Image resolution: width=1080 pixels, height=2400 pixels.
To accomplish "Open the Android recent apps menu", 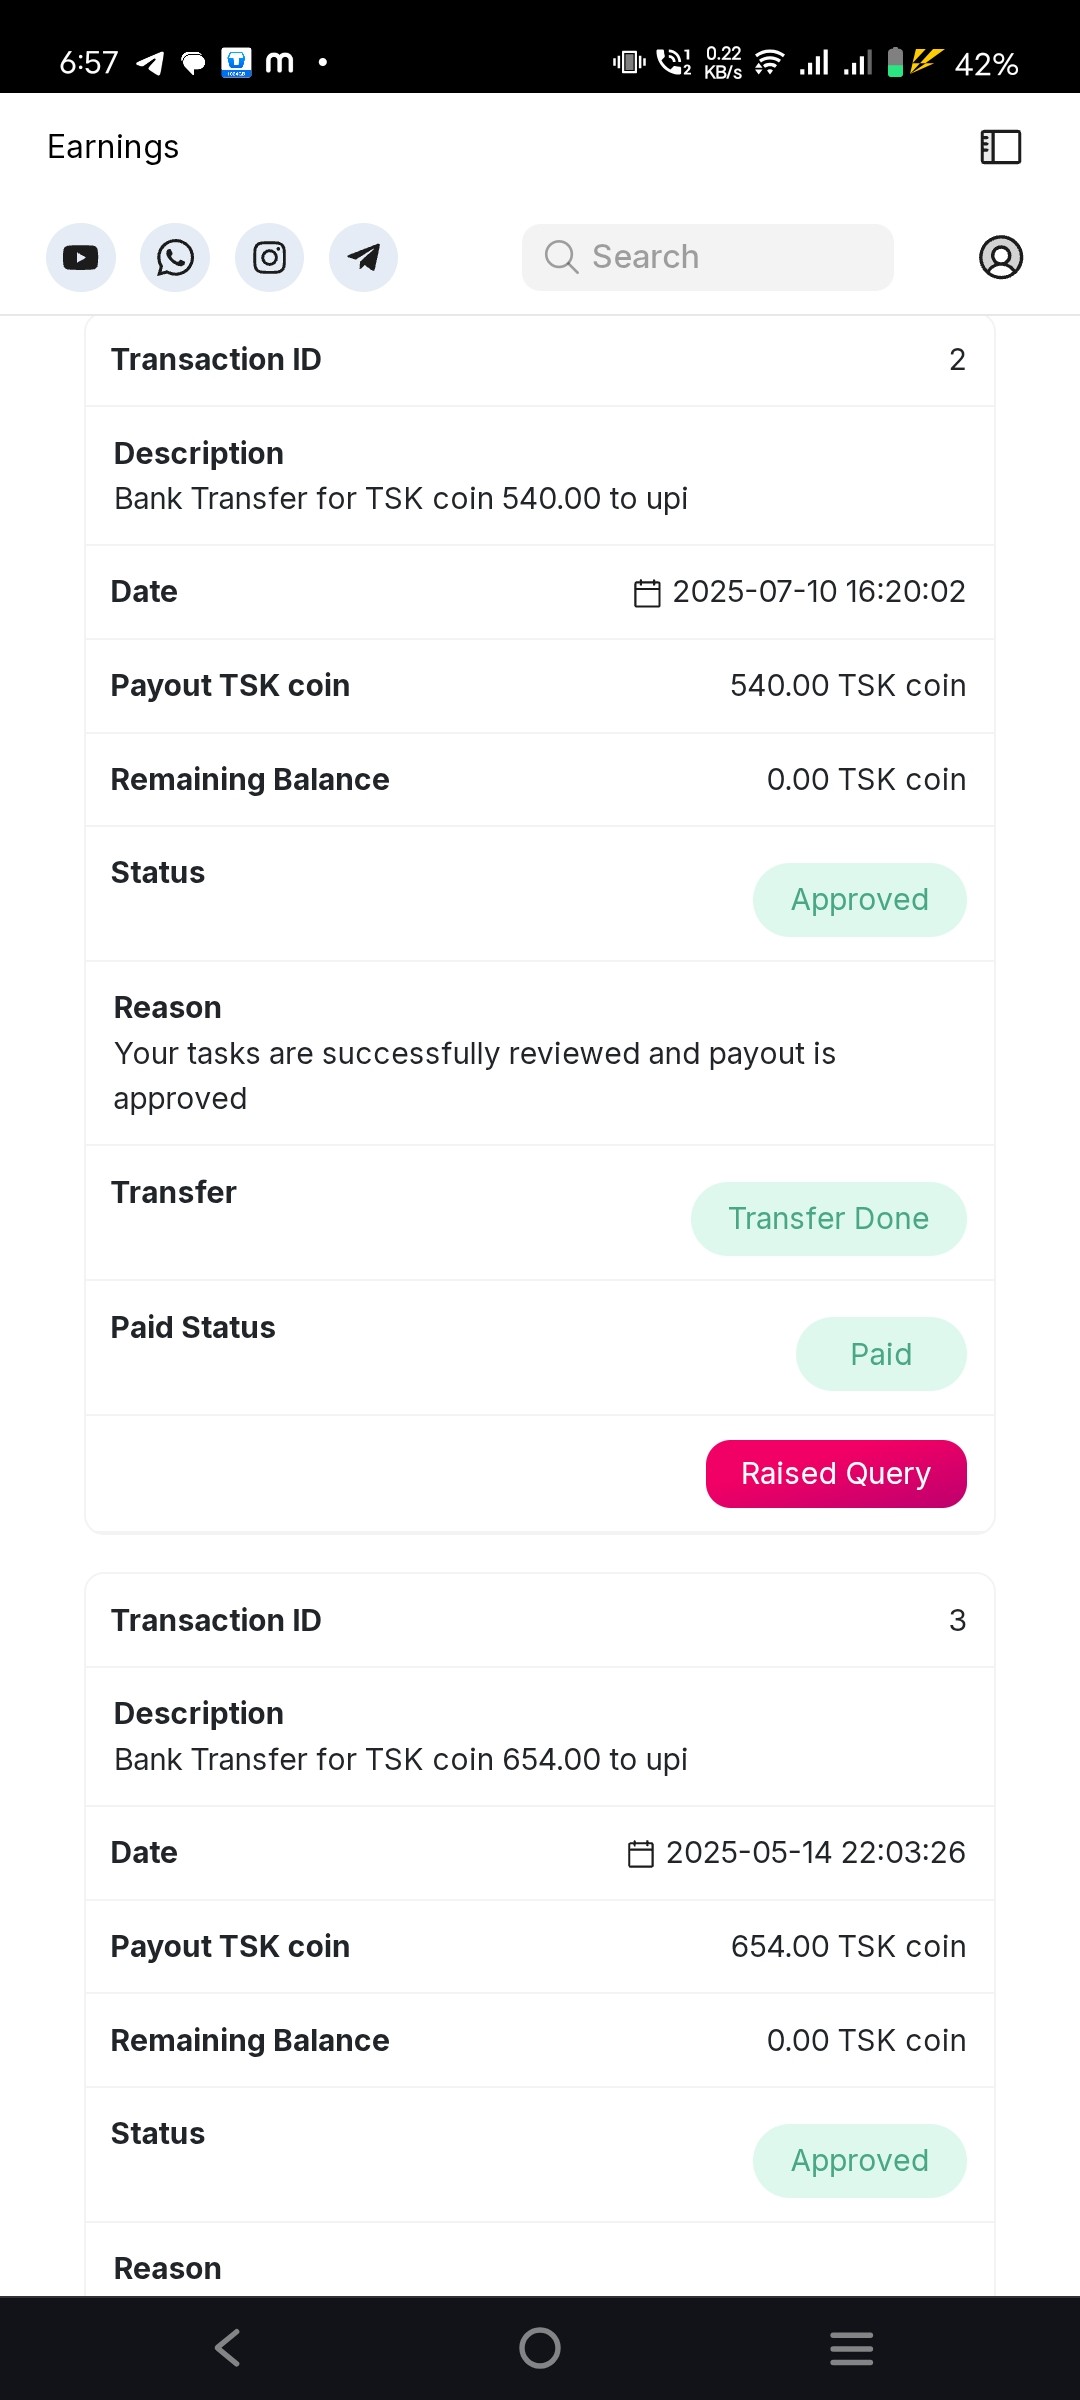I will pyautogui.click(x=851, y=2348).
